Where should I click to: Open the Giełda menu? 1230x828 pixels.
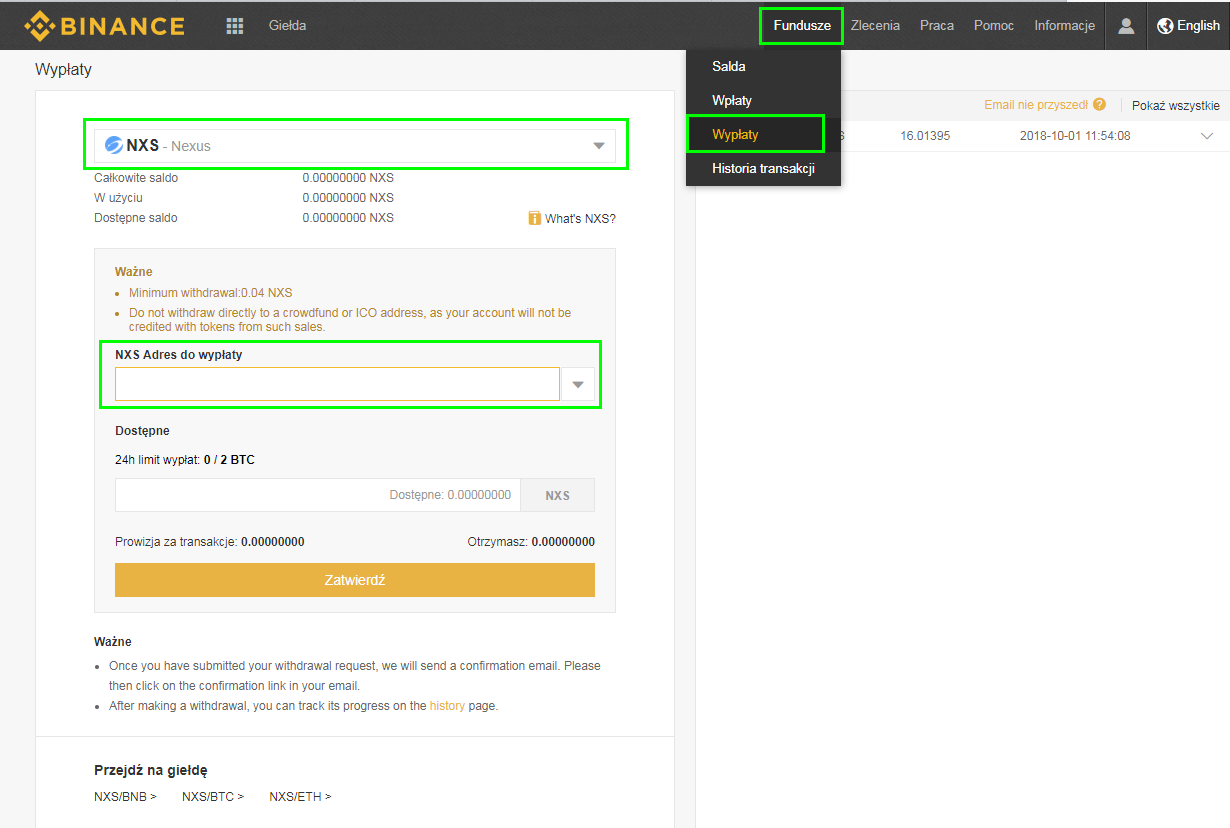(x=288, y=26)
